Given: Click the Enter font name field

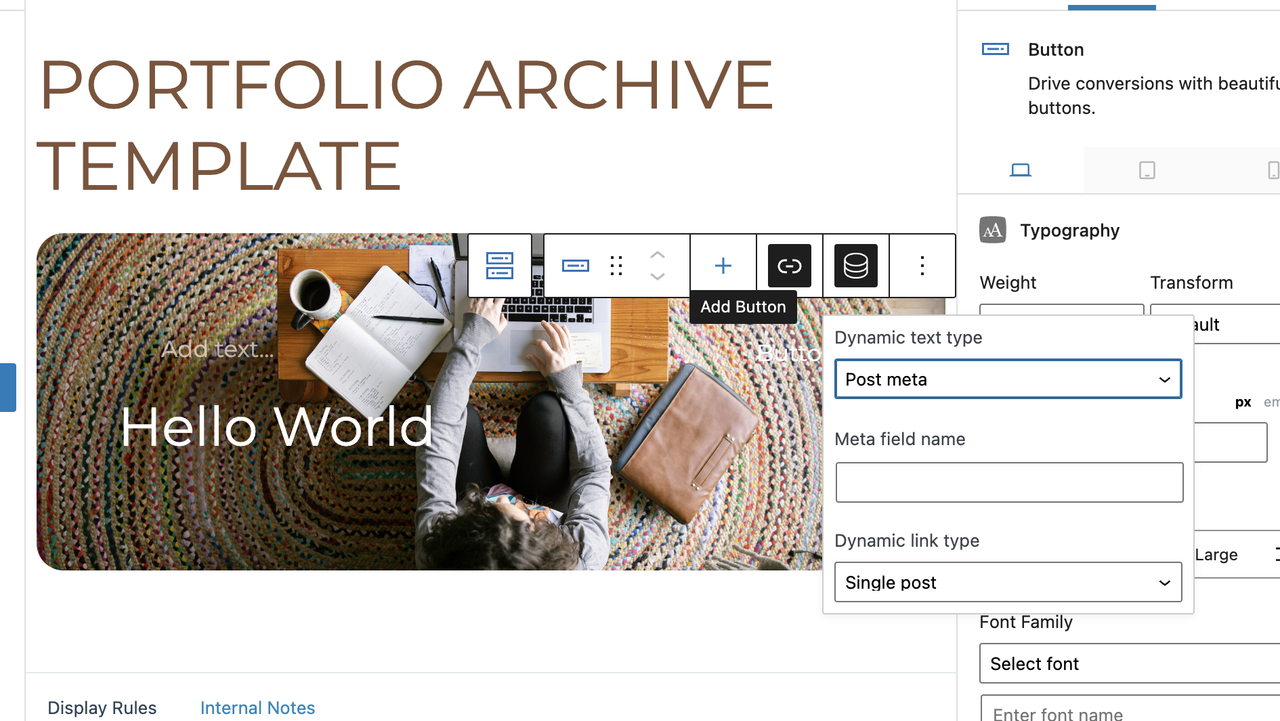Looking at the screenshot, I should (1130, 709).
